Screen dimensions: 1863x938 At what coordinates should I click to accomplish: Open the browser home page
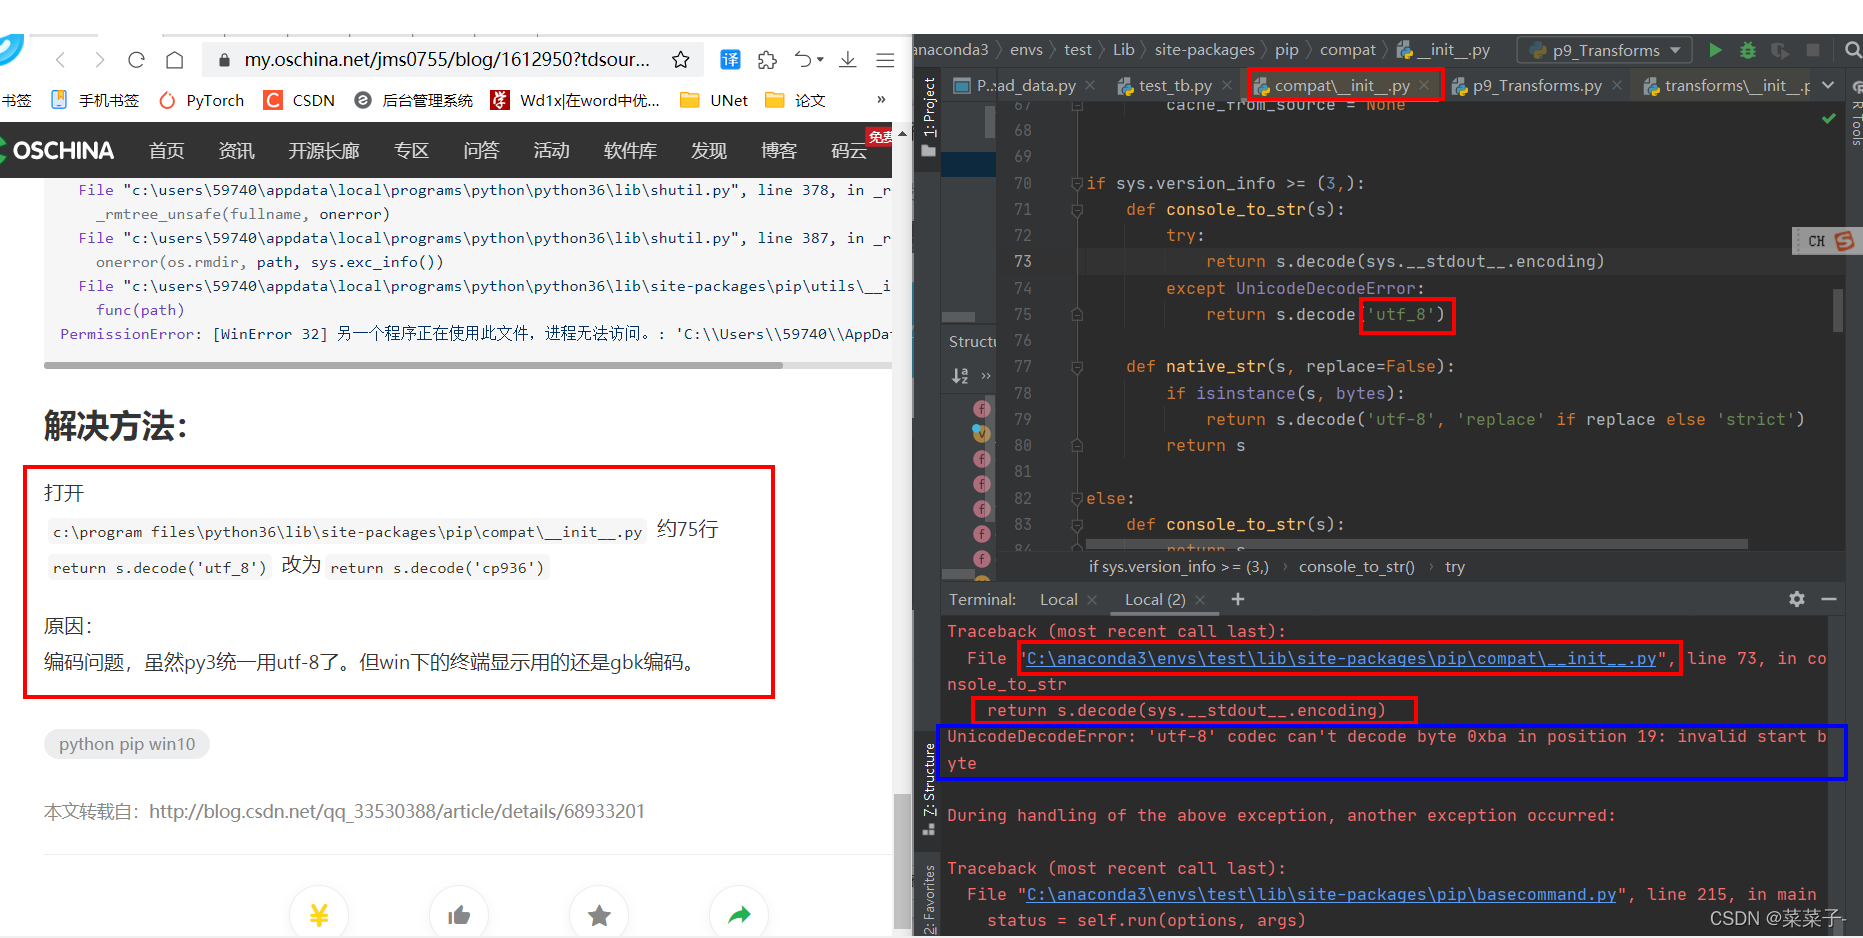pyautogui.click(x=174, y=60)
